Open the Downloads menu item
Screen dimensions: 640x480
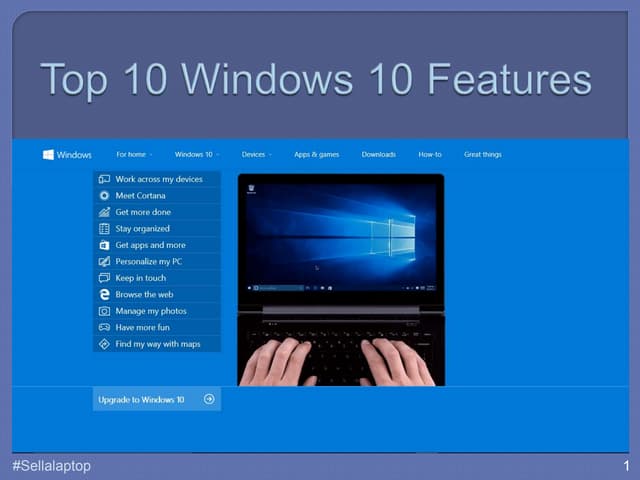379,155
